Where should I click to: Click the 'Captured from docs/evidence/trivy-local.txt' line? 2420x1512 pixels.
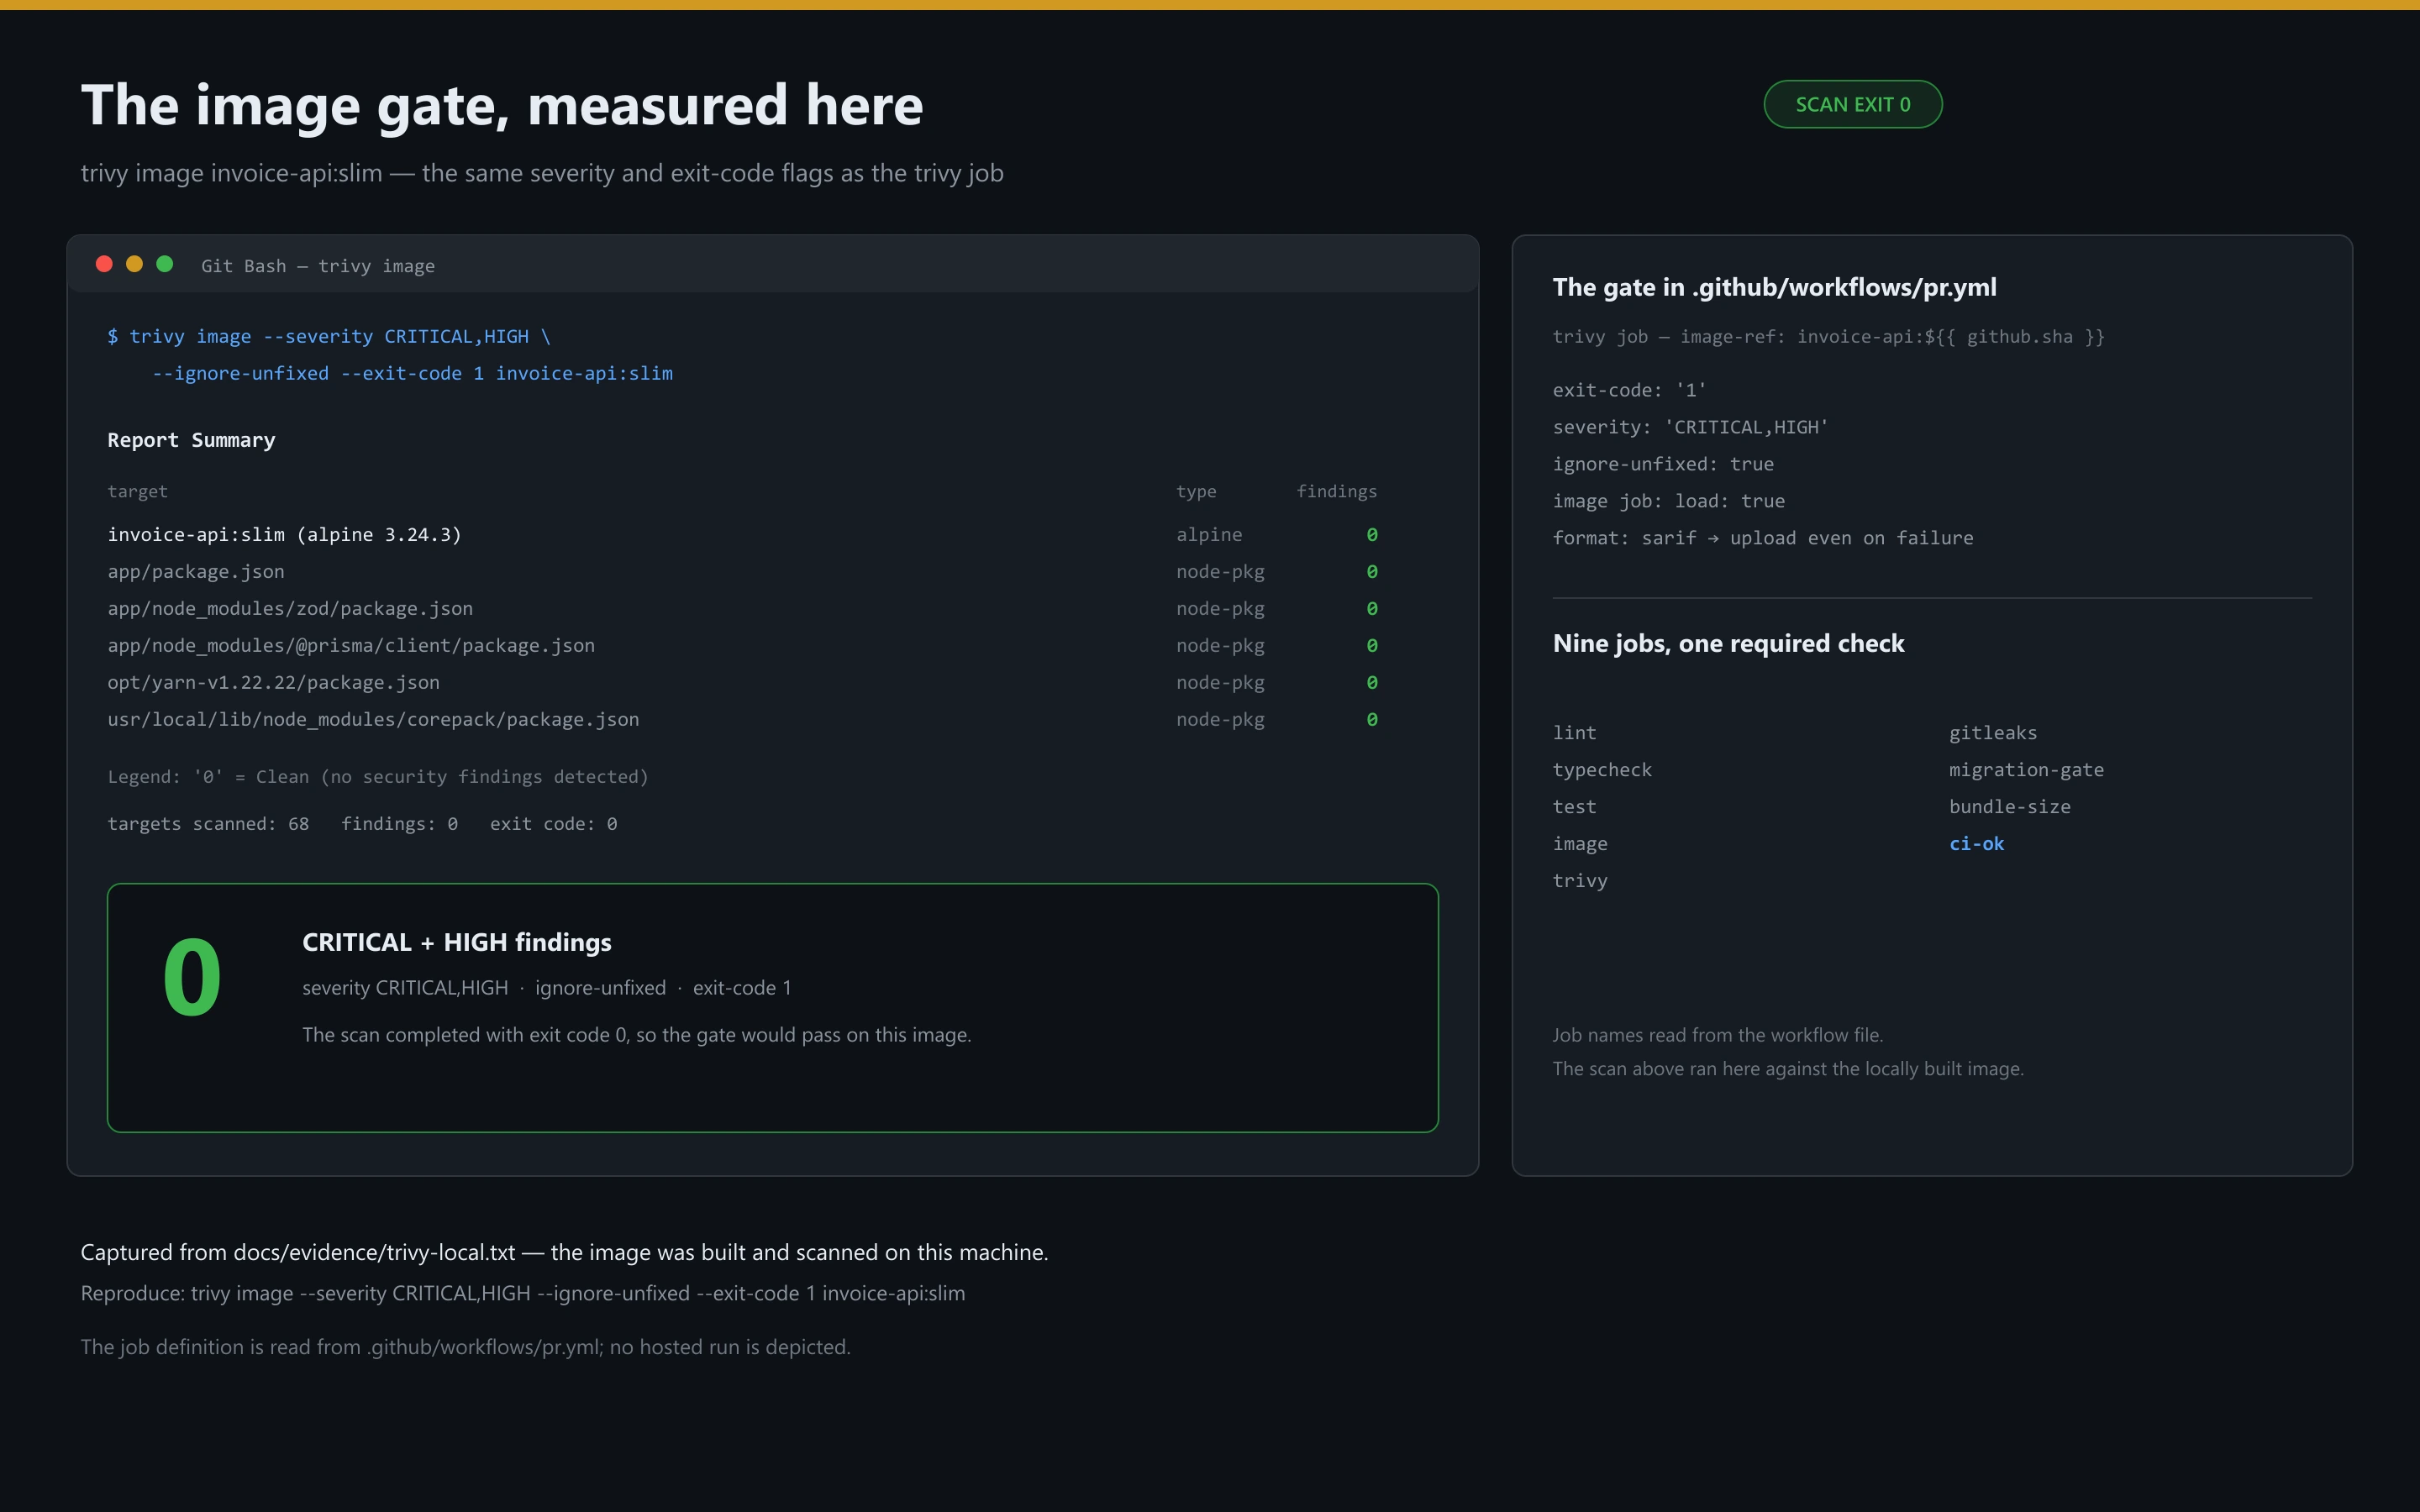pos(564,1252)
